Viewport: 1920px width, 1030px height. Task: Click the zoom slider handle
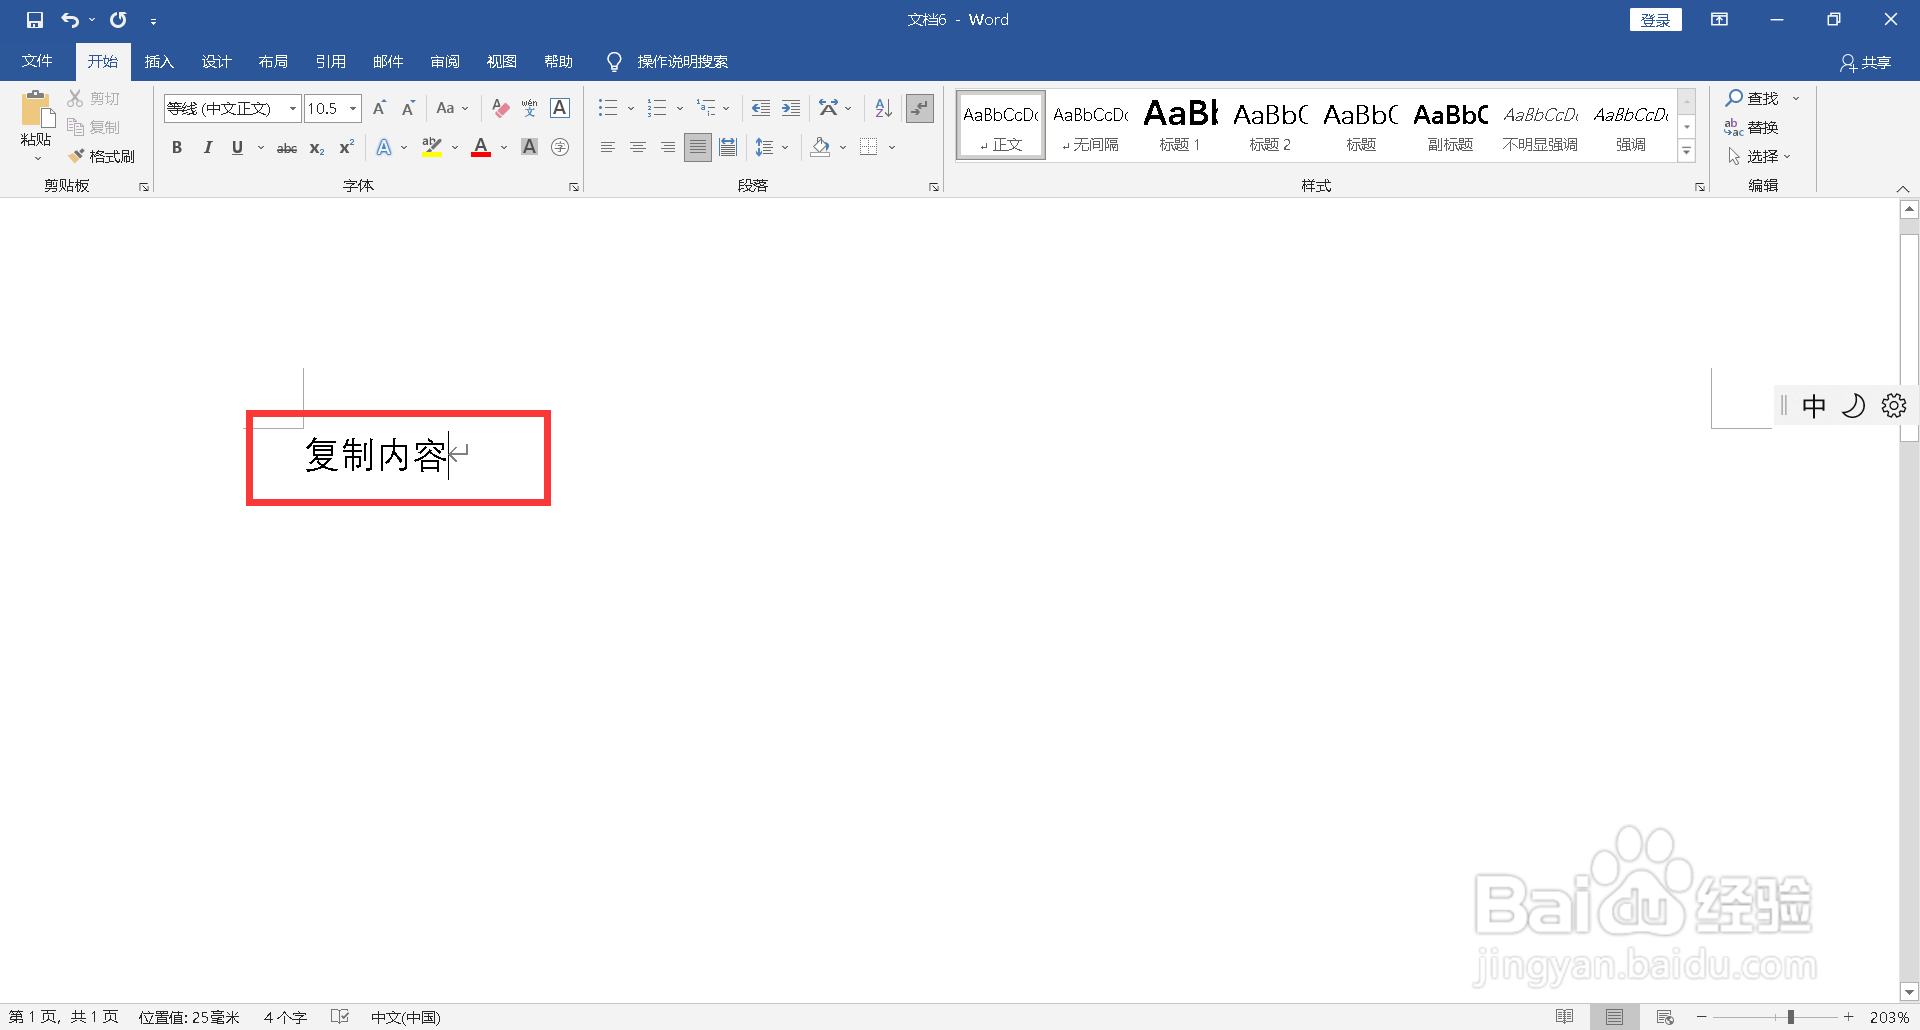pos(1791,1017)
